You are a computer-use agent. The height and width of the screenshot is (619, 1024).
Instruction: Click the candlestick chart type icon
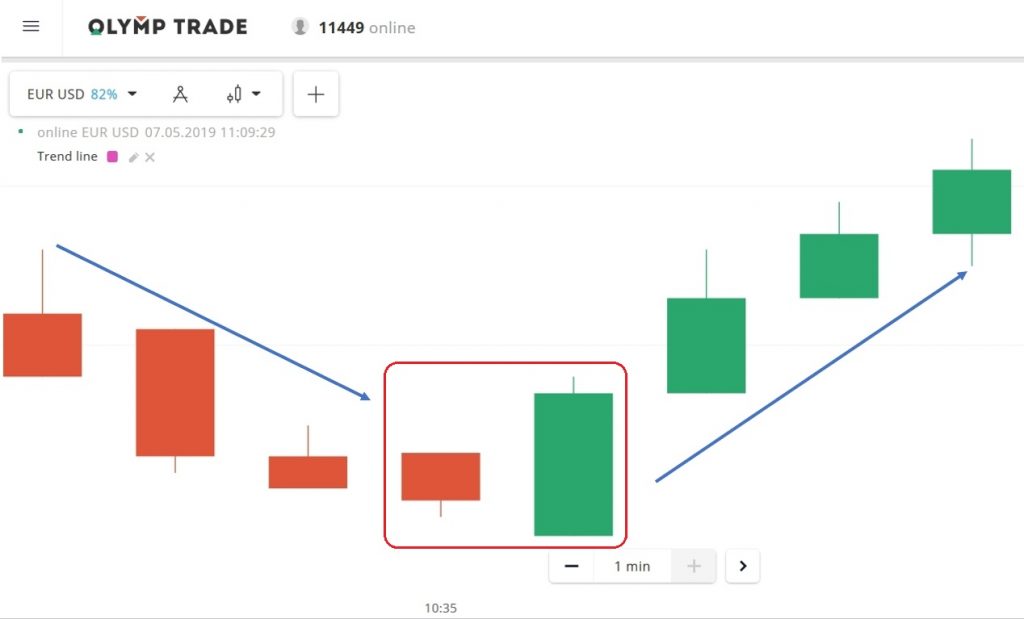235,94
